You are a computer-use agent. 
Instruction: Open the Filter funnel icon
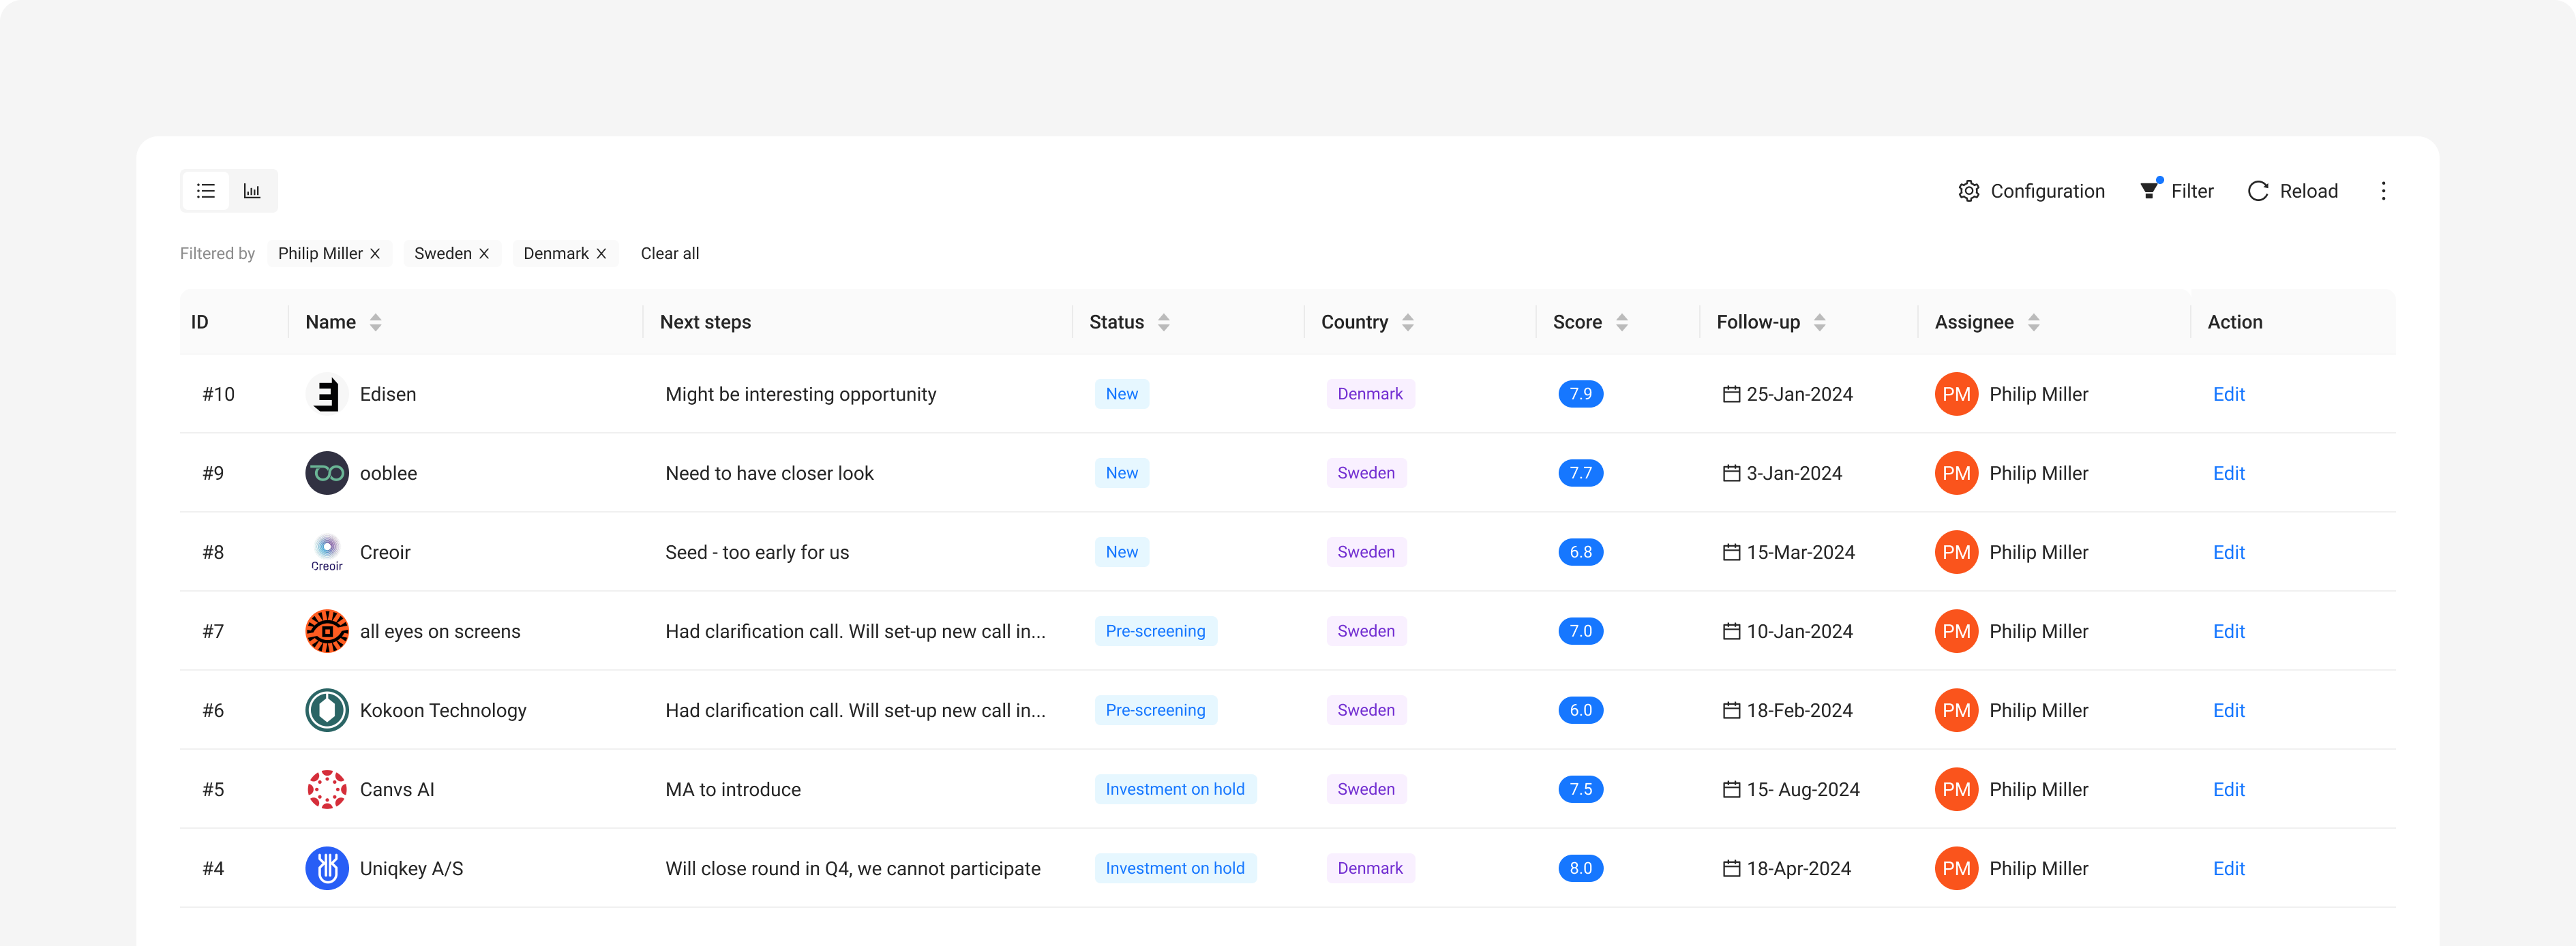(2148, 190)
